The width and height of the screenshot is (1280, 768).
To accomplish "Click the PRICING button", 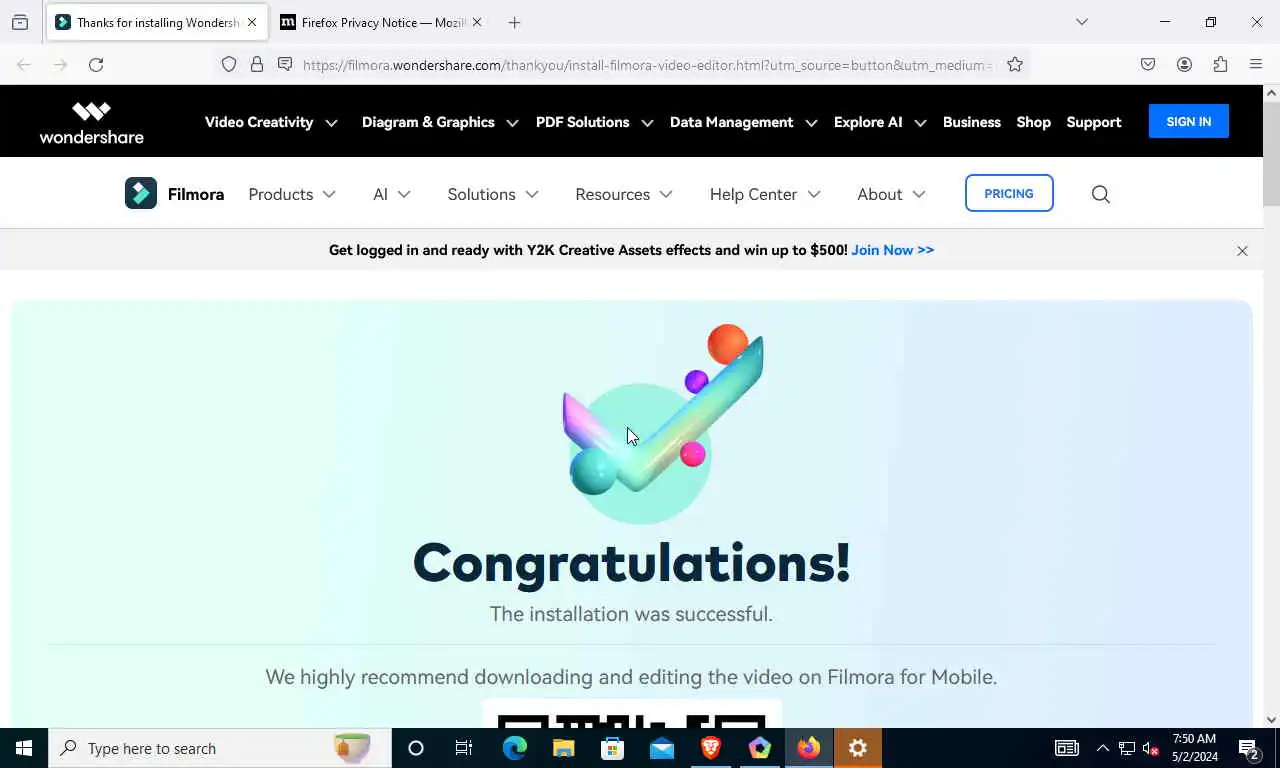I will tap(1009, 193).
